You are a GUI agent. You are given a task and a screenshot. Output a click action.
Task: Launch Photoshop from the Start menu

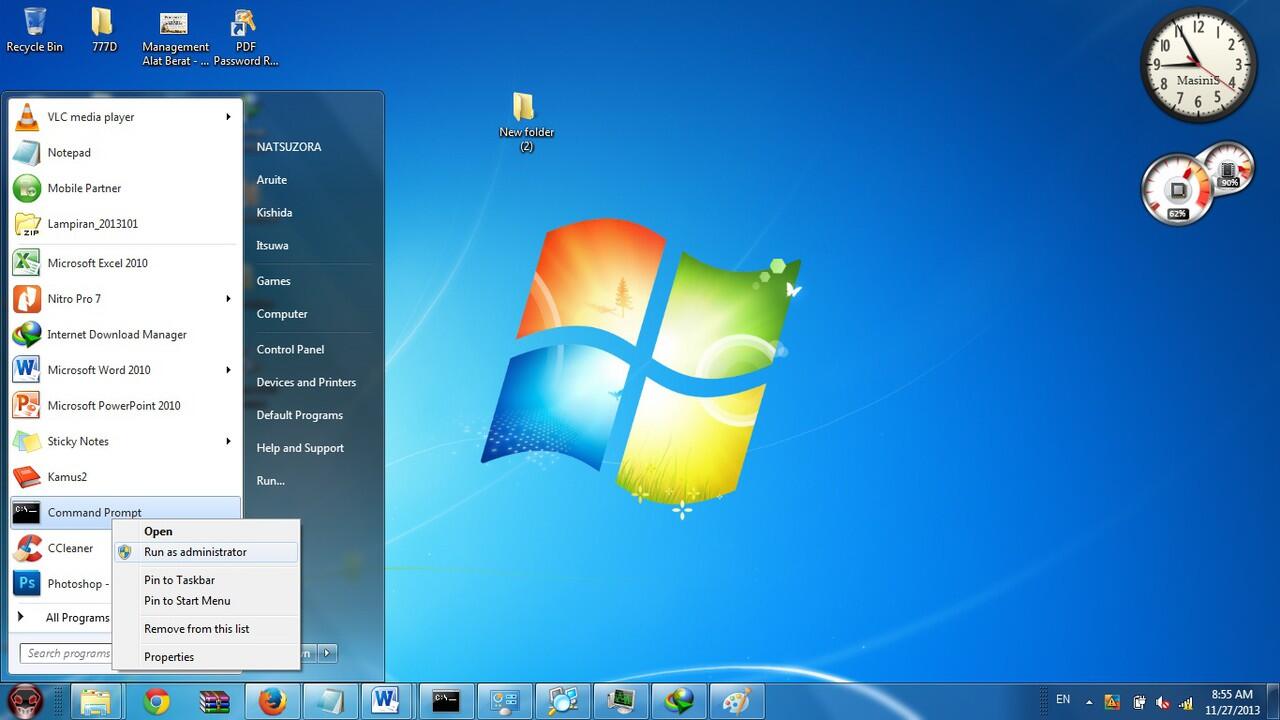pyautogui.click(x=60, y=584)
